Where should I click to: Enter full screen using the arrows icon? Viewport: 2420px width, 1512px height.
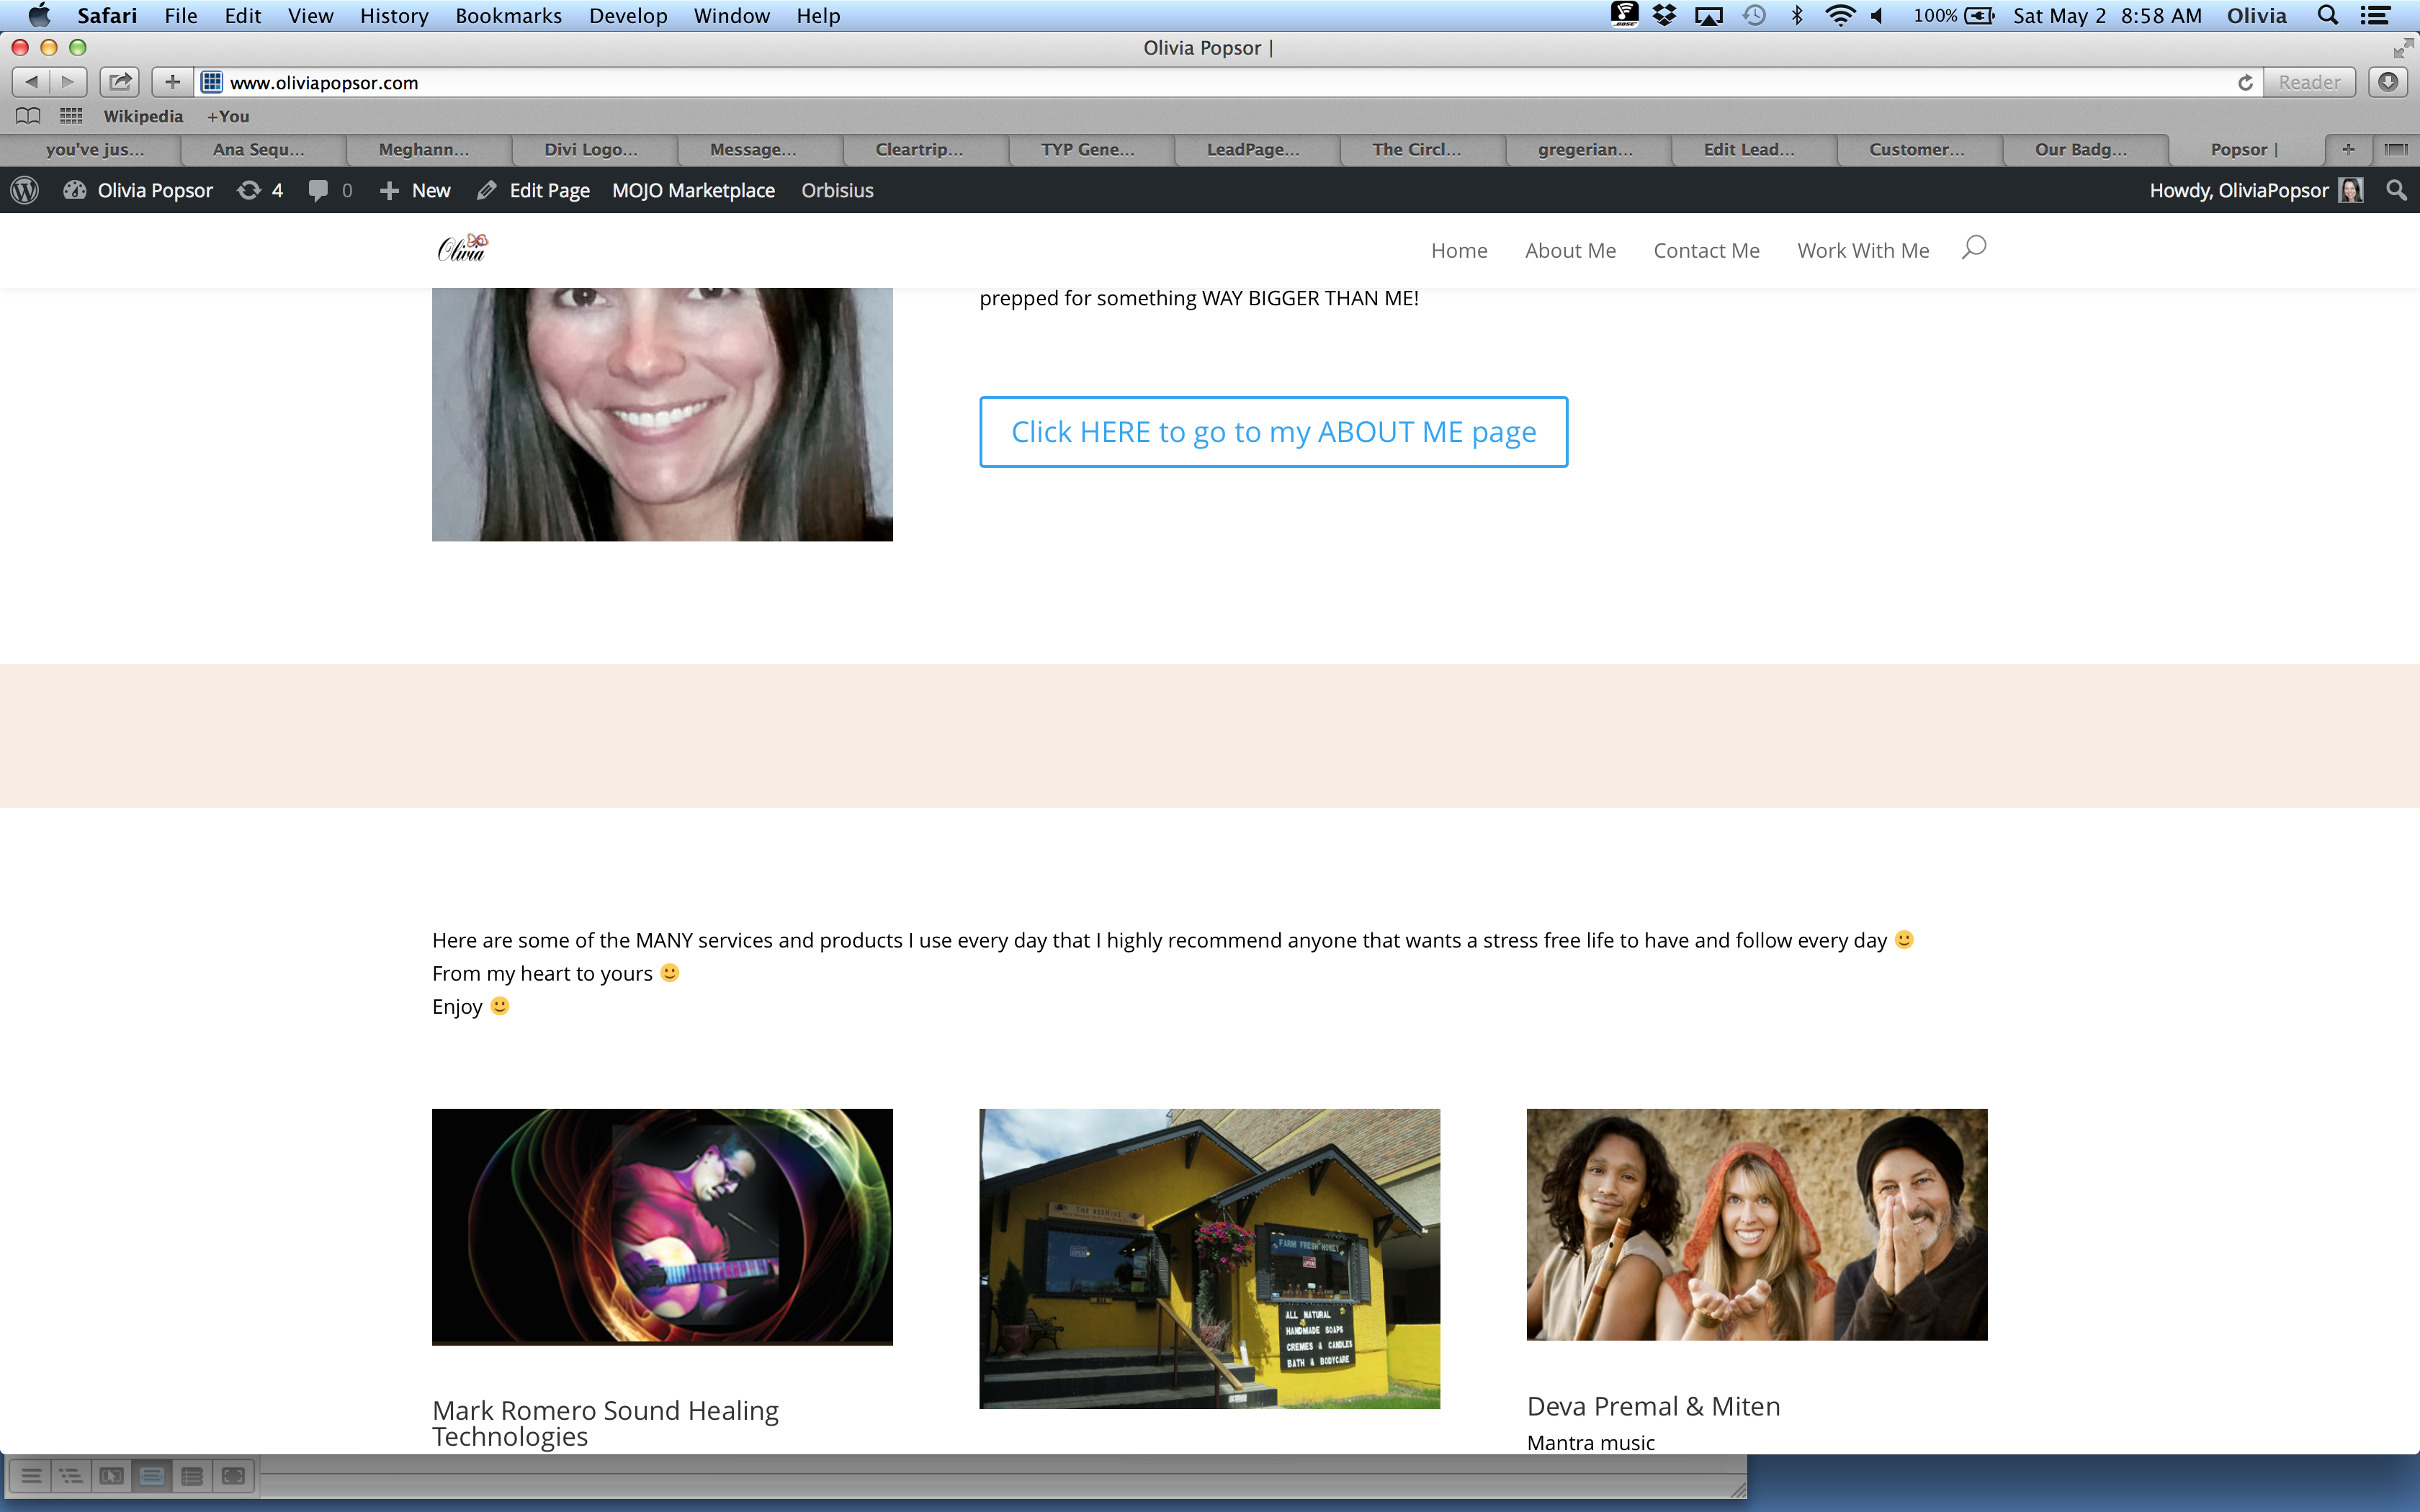[x=2403, y=48]
